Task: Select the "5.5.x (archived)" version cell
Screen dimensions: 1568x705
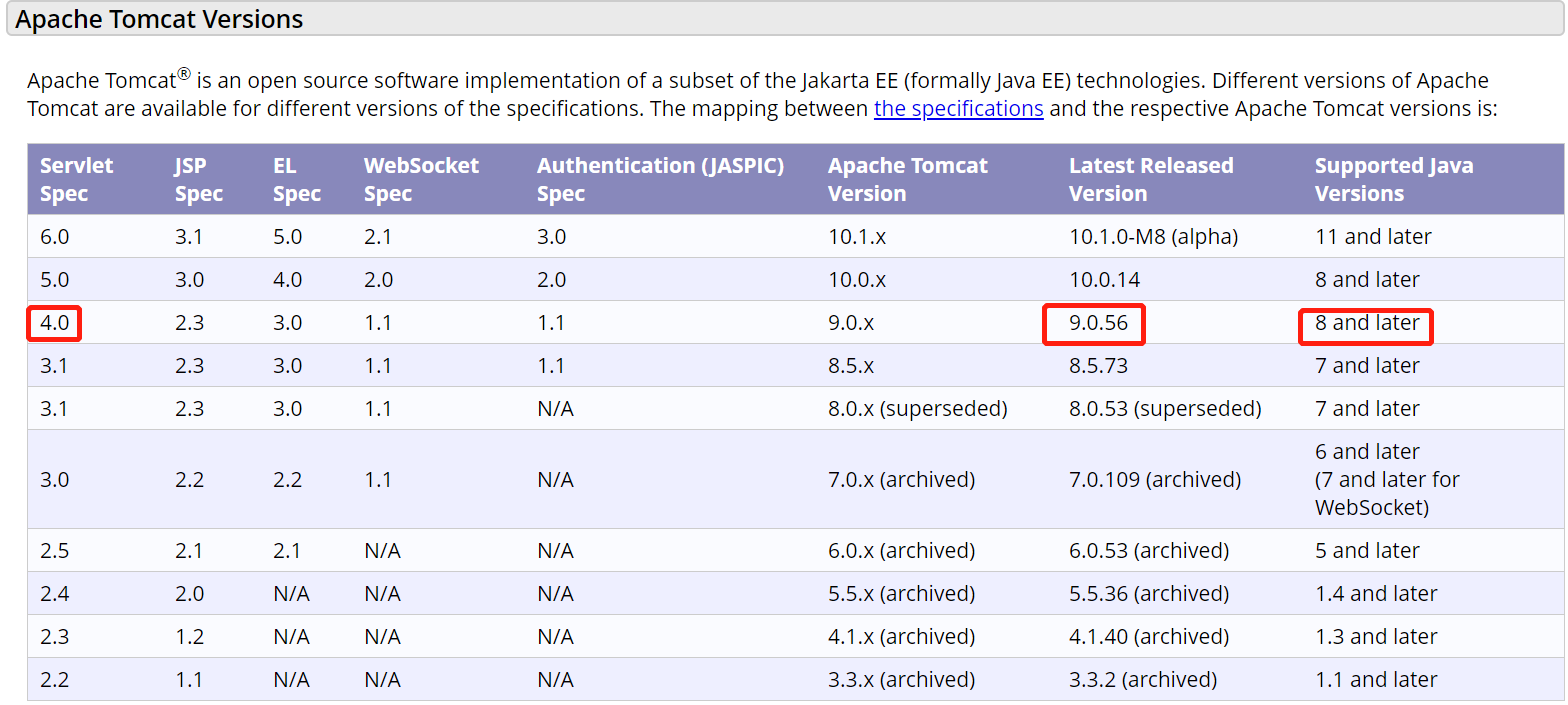Action: (901, 594)
